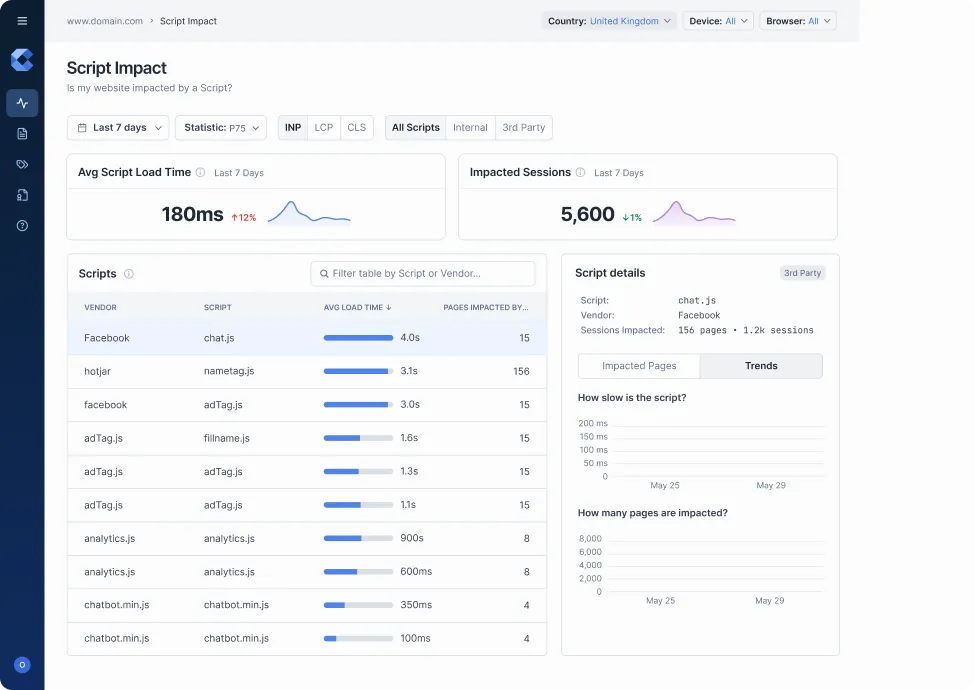Viewport: 975px width, 690px height.
Task: Switch to the Impacted Pages tab
Action: 639,366
